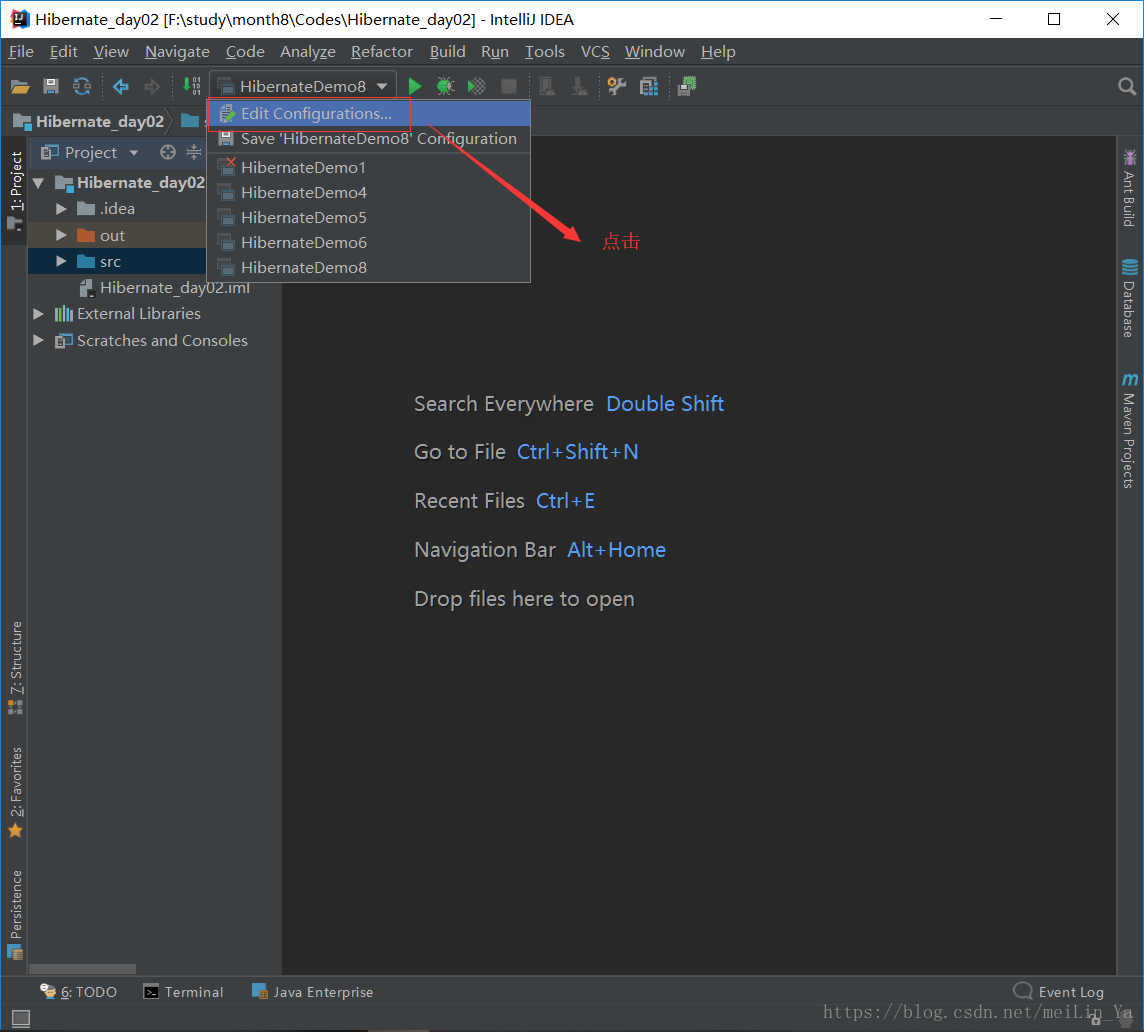Select HibernateDemo5 configuration
The image size is (1144, 1032).
click(x=369, y=217)
